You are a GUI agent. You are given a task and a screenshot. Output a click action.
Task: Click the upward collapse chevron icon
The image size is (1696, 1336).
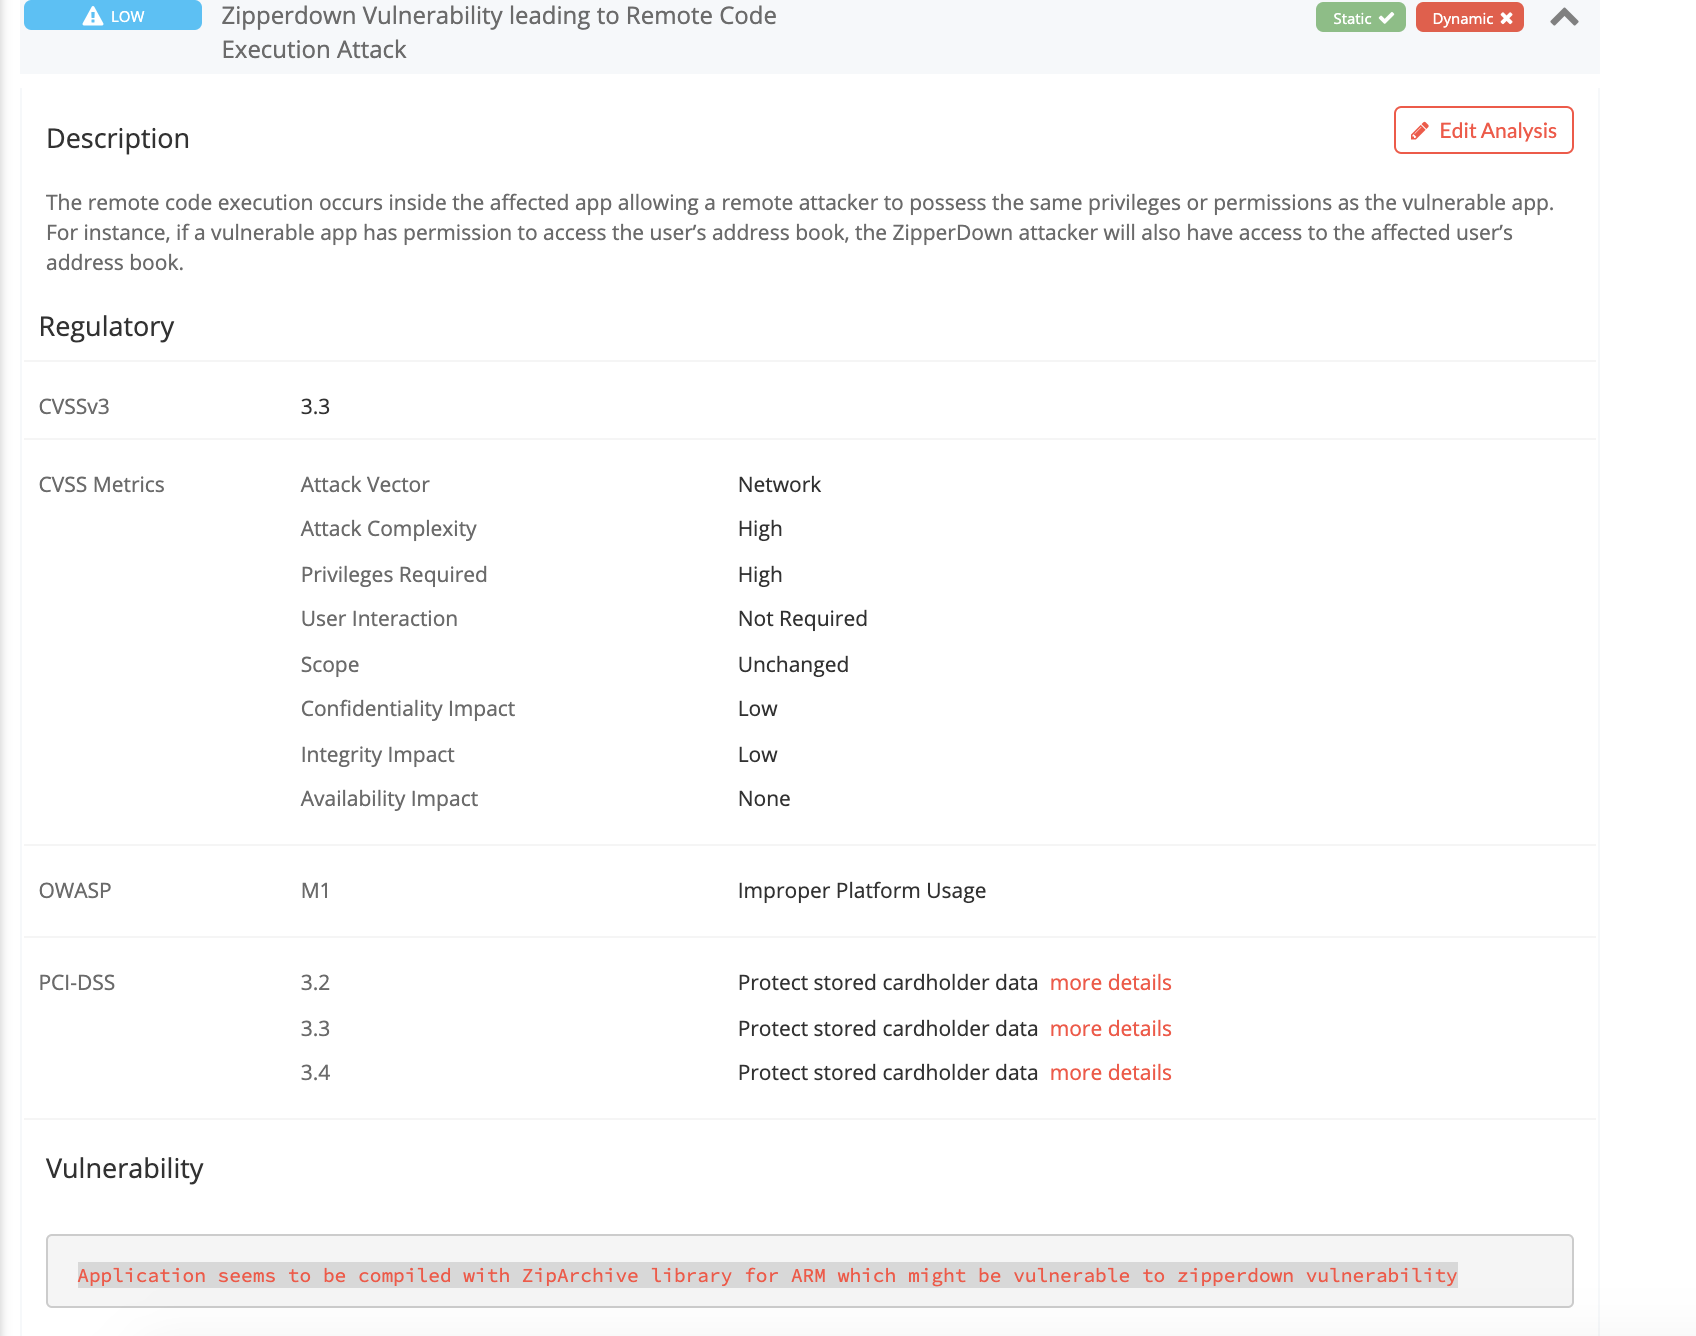coord(1563,17)
